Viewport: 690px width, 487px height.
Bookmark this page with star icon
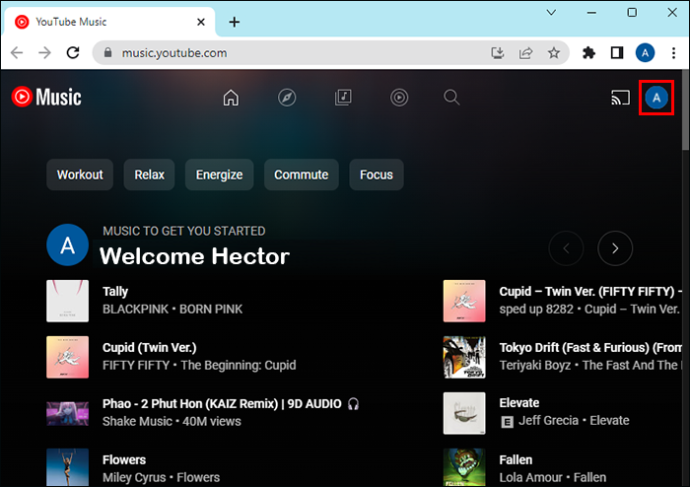pos(554,53)
